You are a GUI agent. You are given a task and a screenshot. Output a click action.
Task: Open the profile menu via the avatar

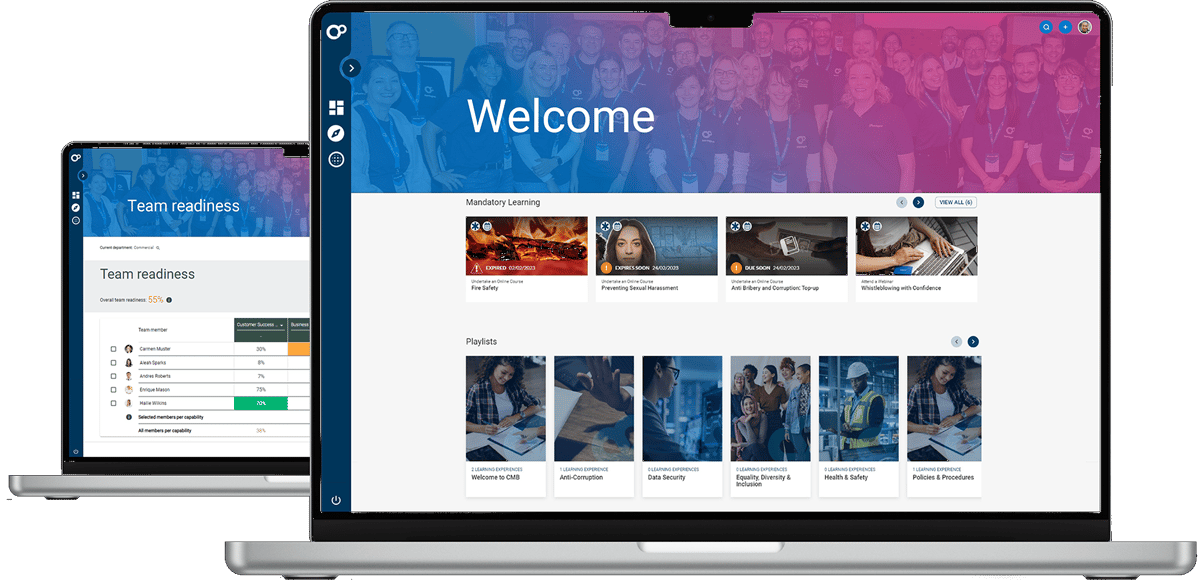(1083, 27)
